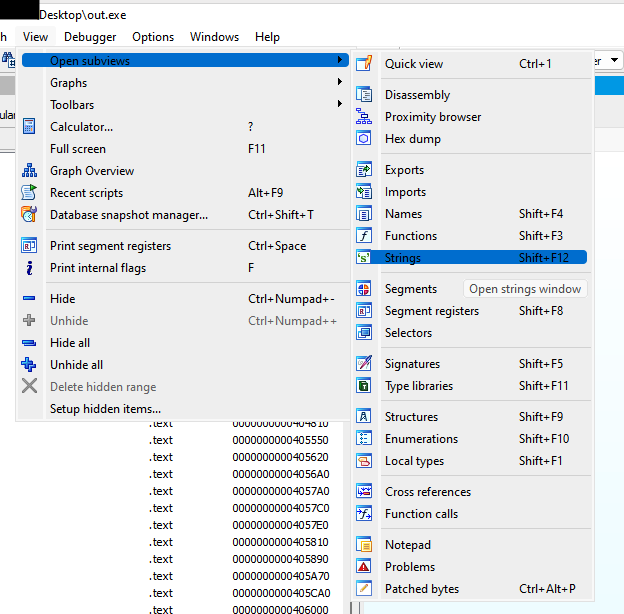This screenshot has height=614, width=624.
Task: Click the Patched bytes pencil icon
Action: [x=364, y=589]
